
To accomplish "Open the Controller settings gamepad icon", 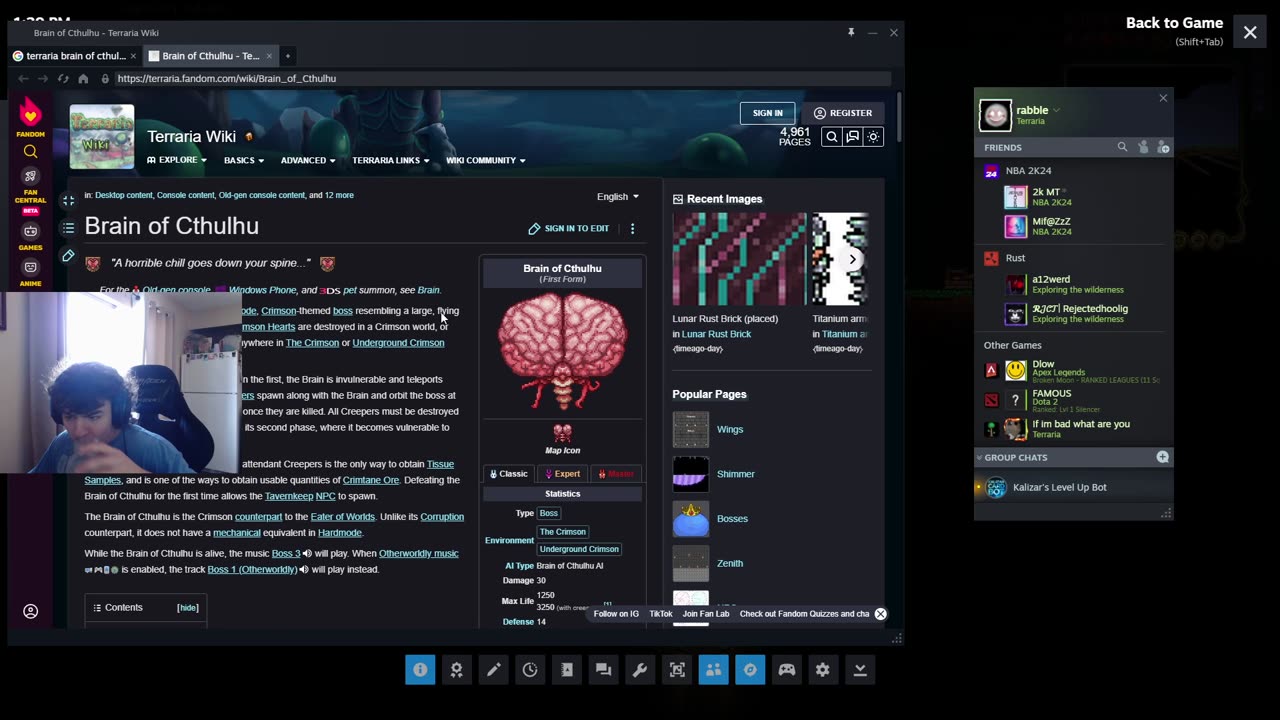I will click(x=787, y=670).
